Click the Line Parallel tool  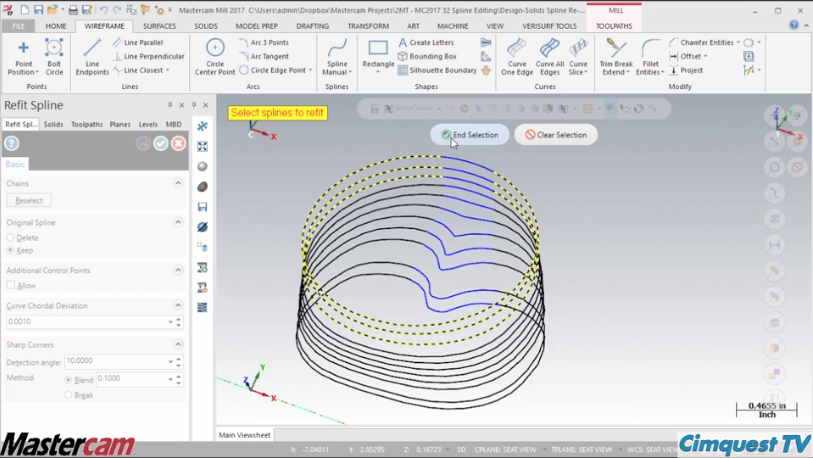click(x=138, y=43)
